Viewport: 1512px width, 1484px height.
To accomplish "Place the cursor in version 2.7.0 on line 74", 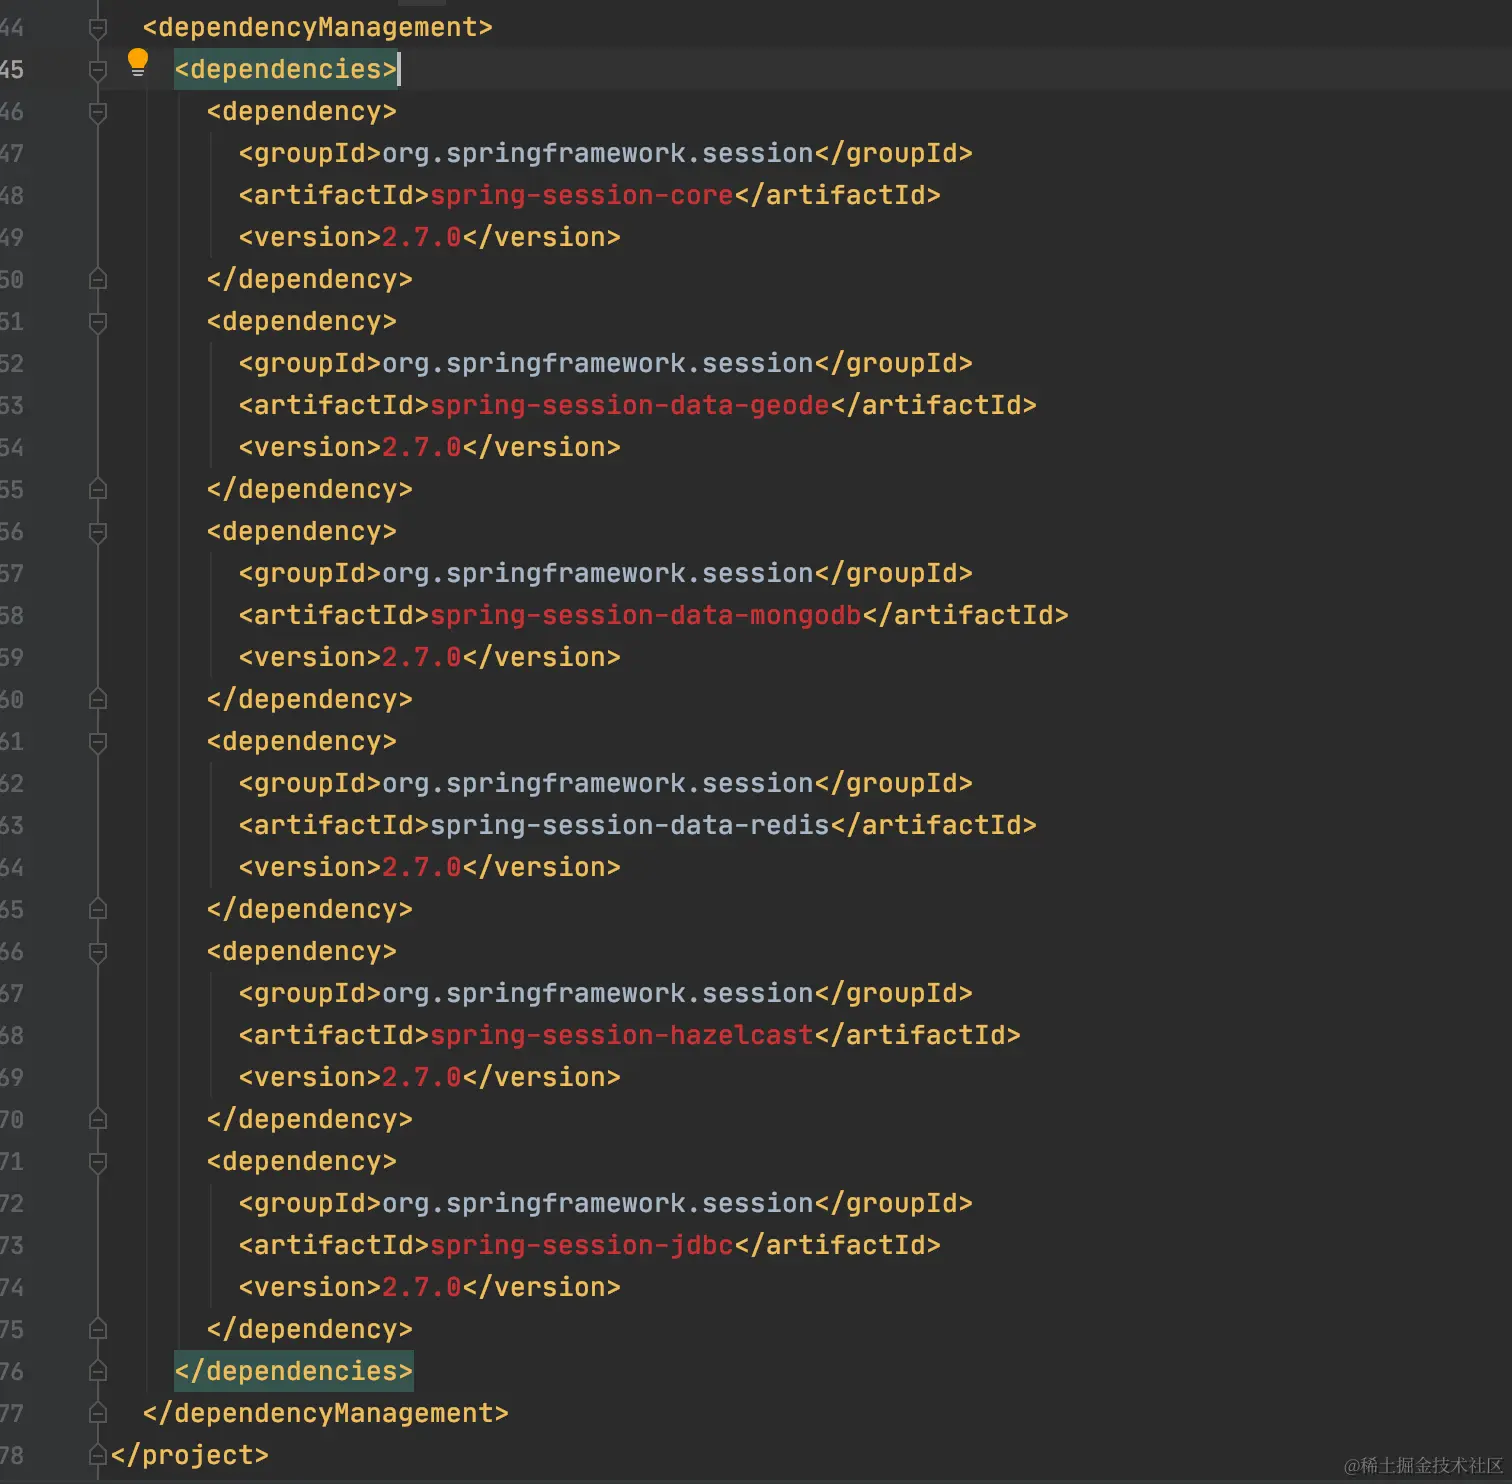I will coord(422,1287).
